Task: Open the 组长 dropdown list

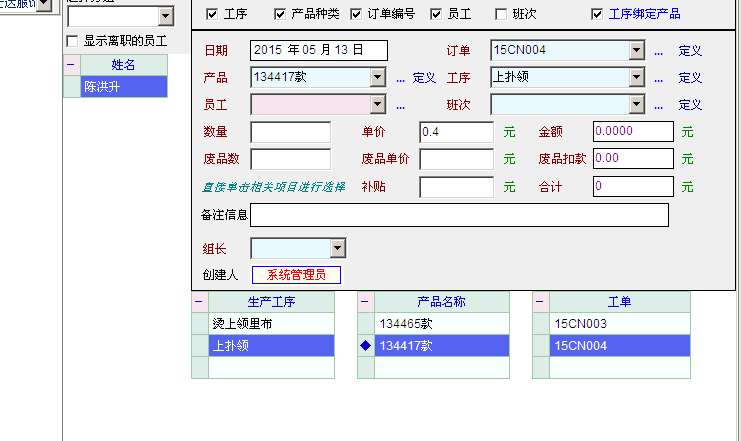Action: click(337, 248)
